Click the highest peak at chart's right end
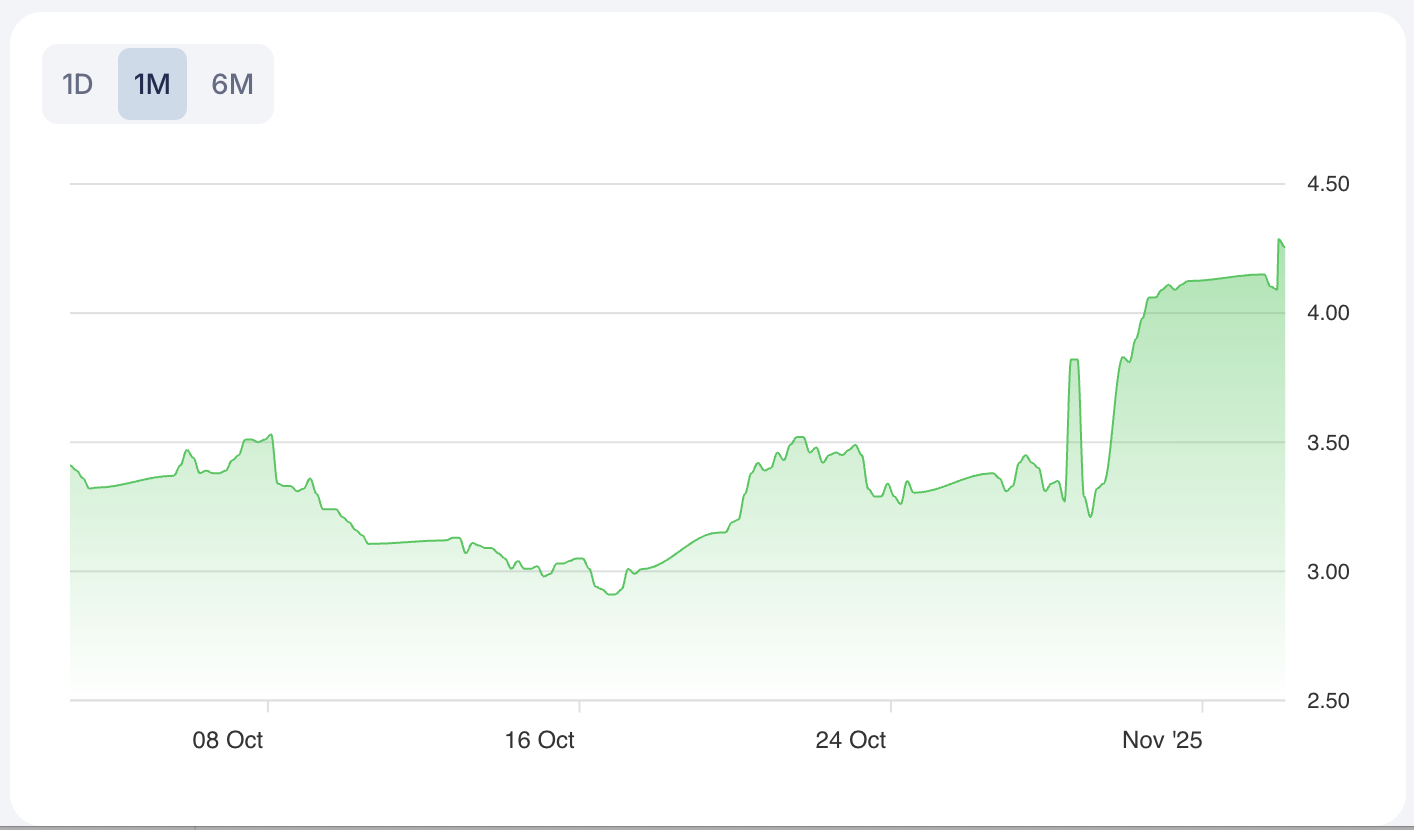This screenshot has width=1414, height=830. pos(1279,240)
